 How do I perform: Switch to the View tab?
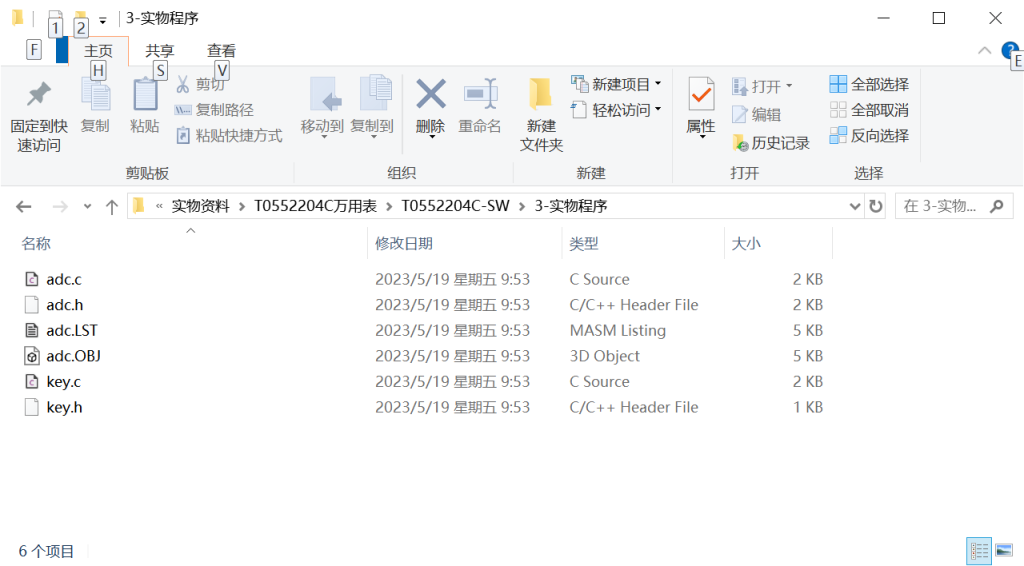(221, 50)
